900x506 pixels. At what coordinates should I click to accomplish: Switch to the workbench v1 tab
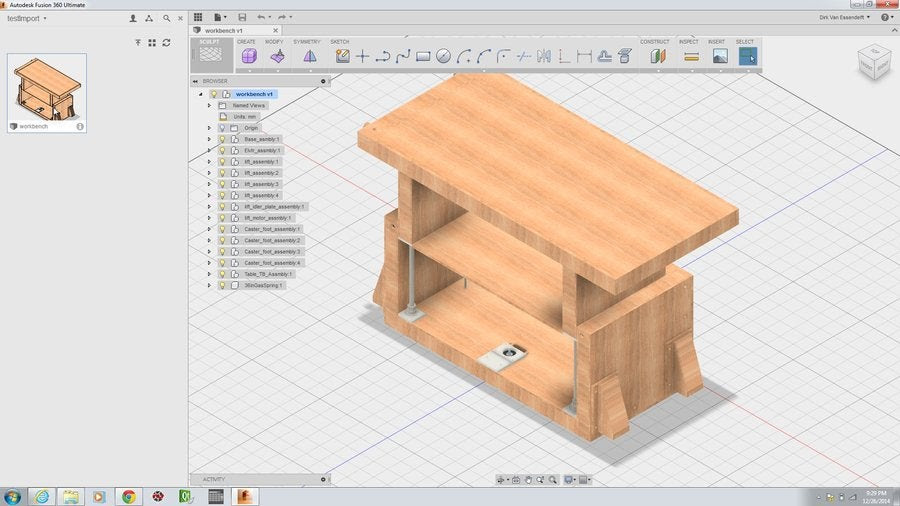click(x=224, y=30)
